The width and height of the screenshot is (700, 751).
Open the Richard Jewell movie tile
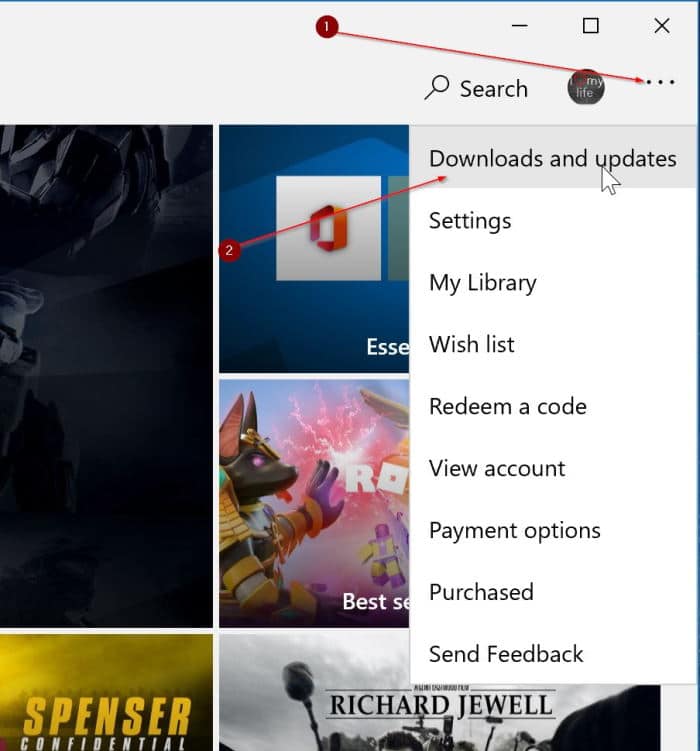coord(440,717)
